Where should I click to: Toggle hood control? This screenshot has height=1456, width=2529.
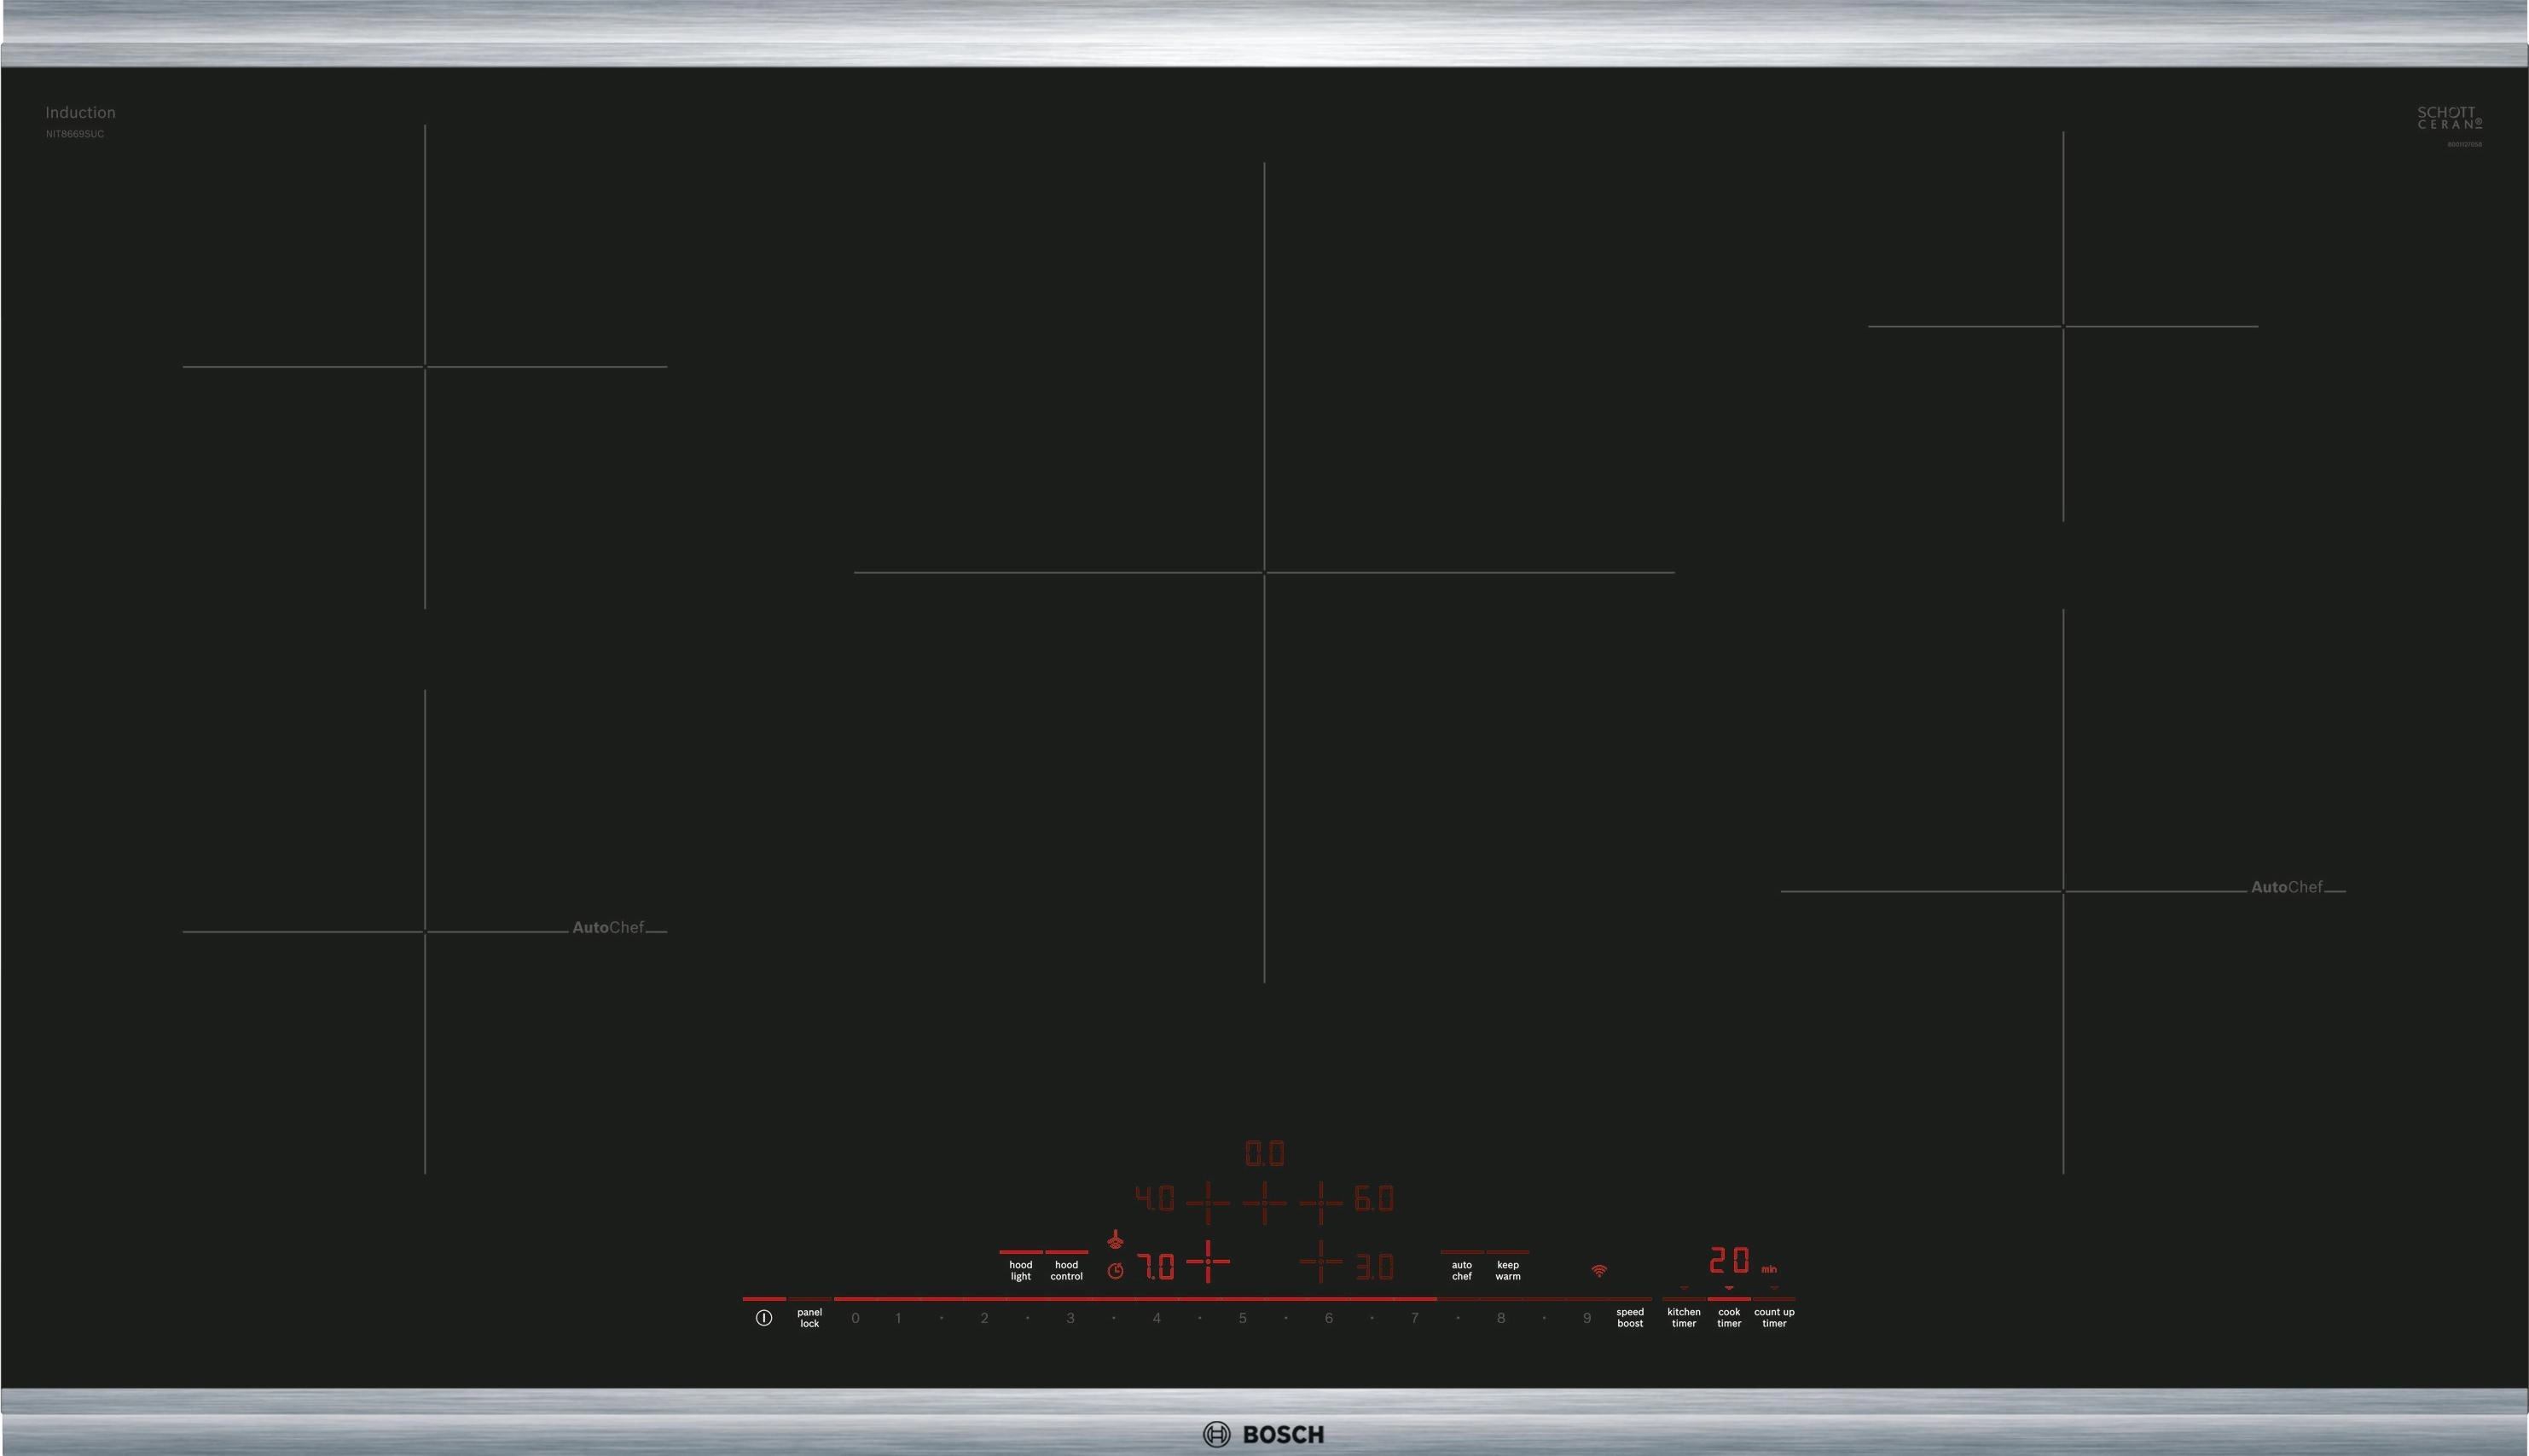coord(1066,1270)
